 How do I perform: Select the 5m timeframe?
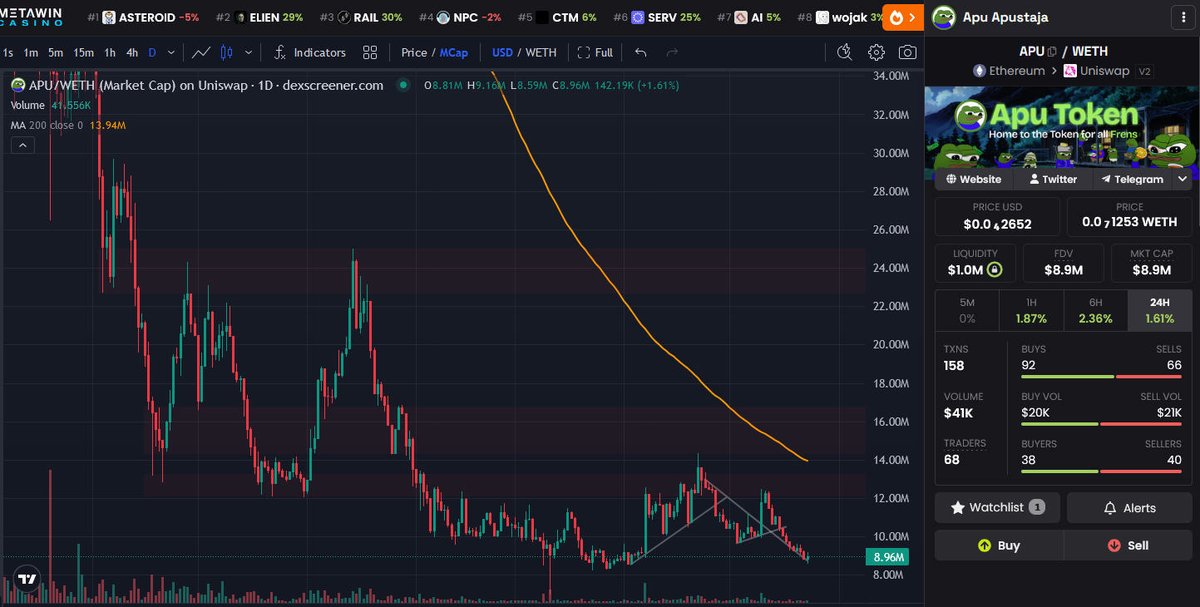click(x=56, y=52)
